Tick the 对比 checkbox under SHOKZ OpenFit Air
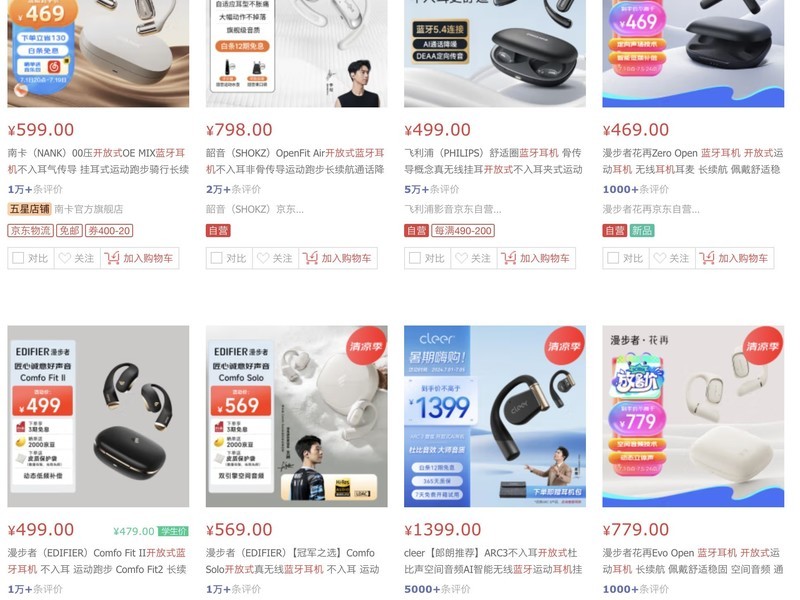The image size is (800, 600). point(216,258)
